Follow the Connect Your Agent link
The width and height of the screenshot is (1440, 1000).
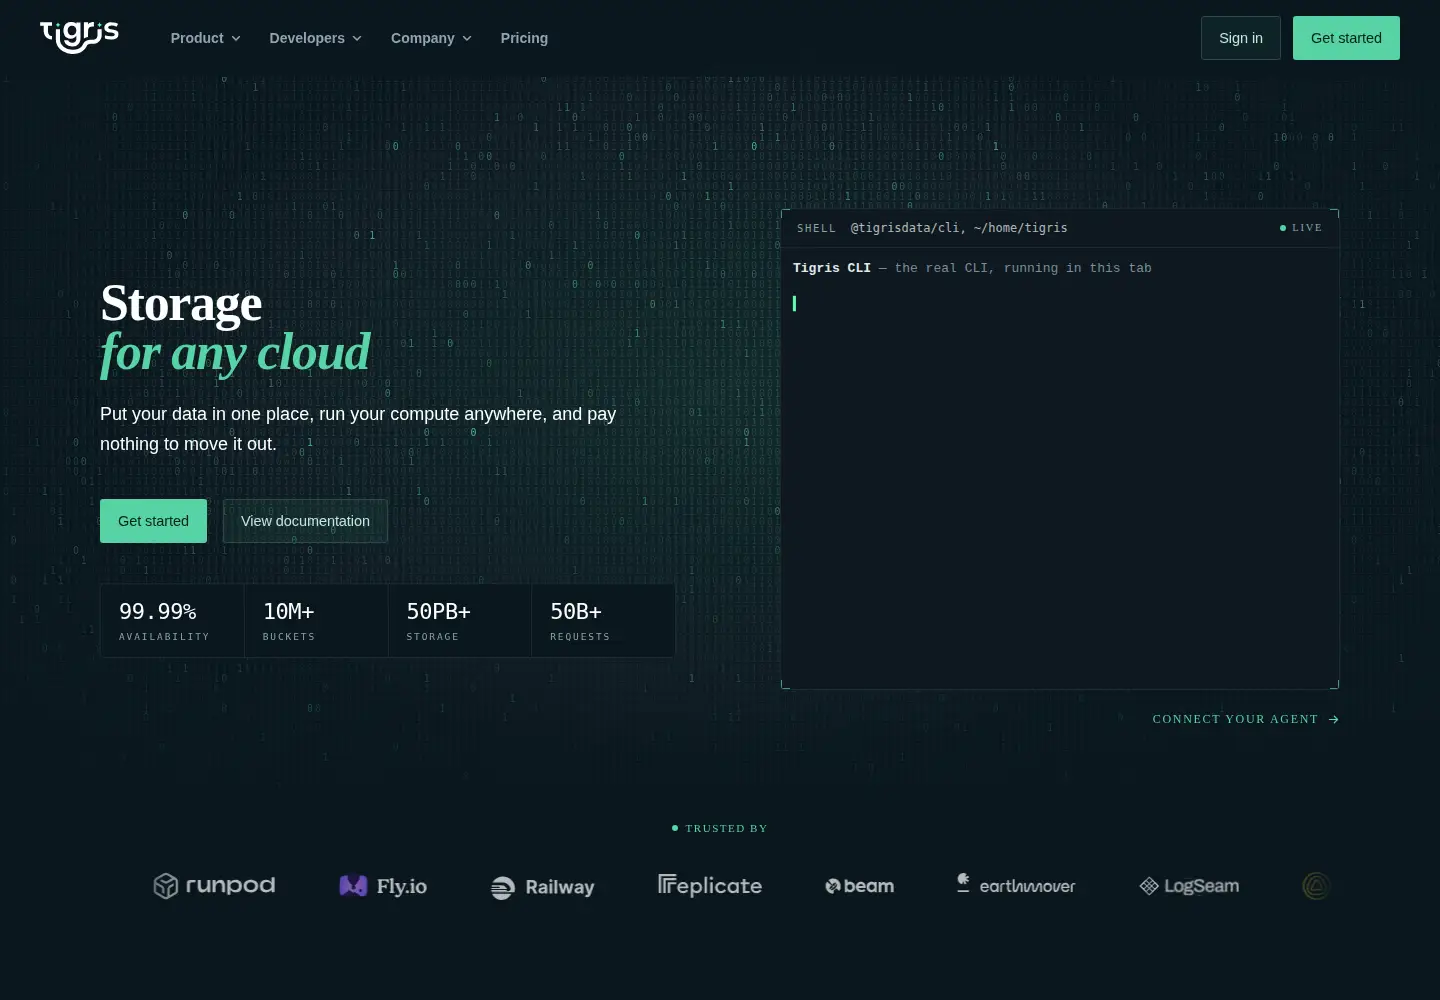click(x=1245, y=719)
